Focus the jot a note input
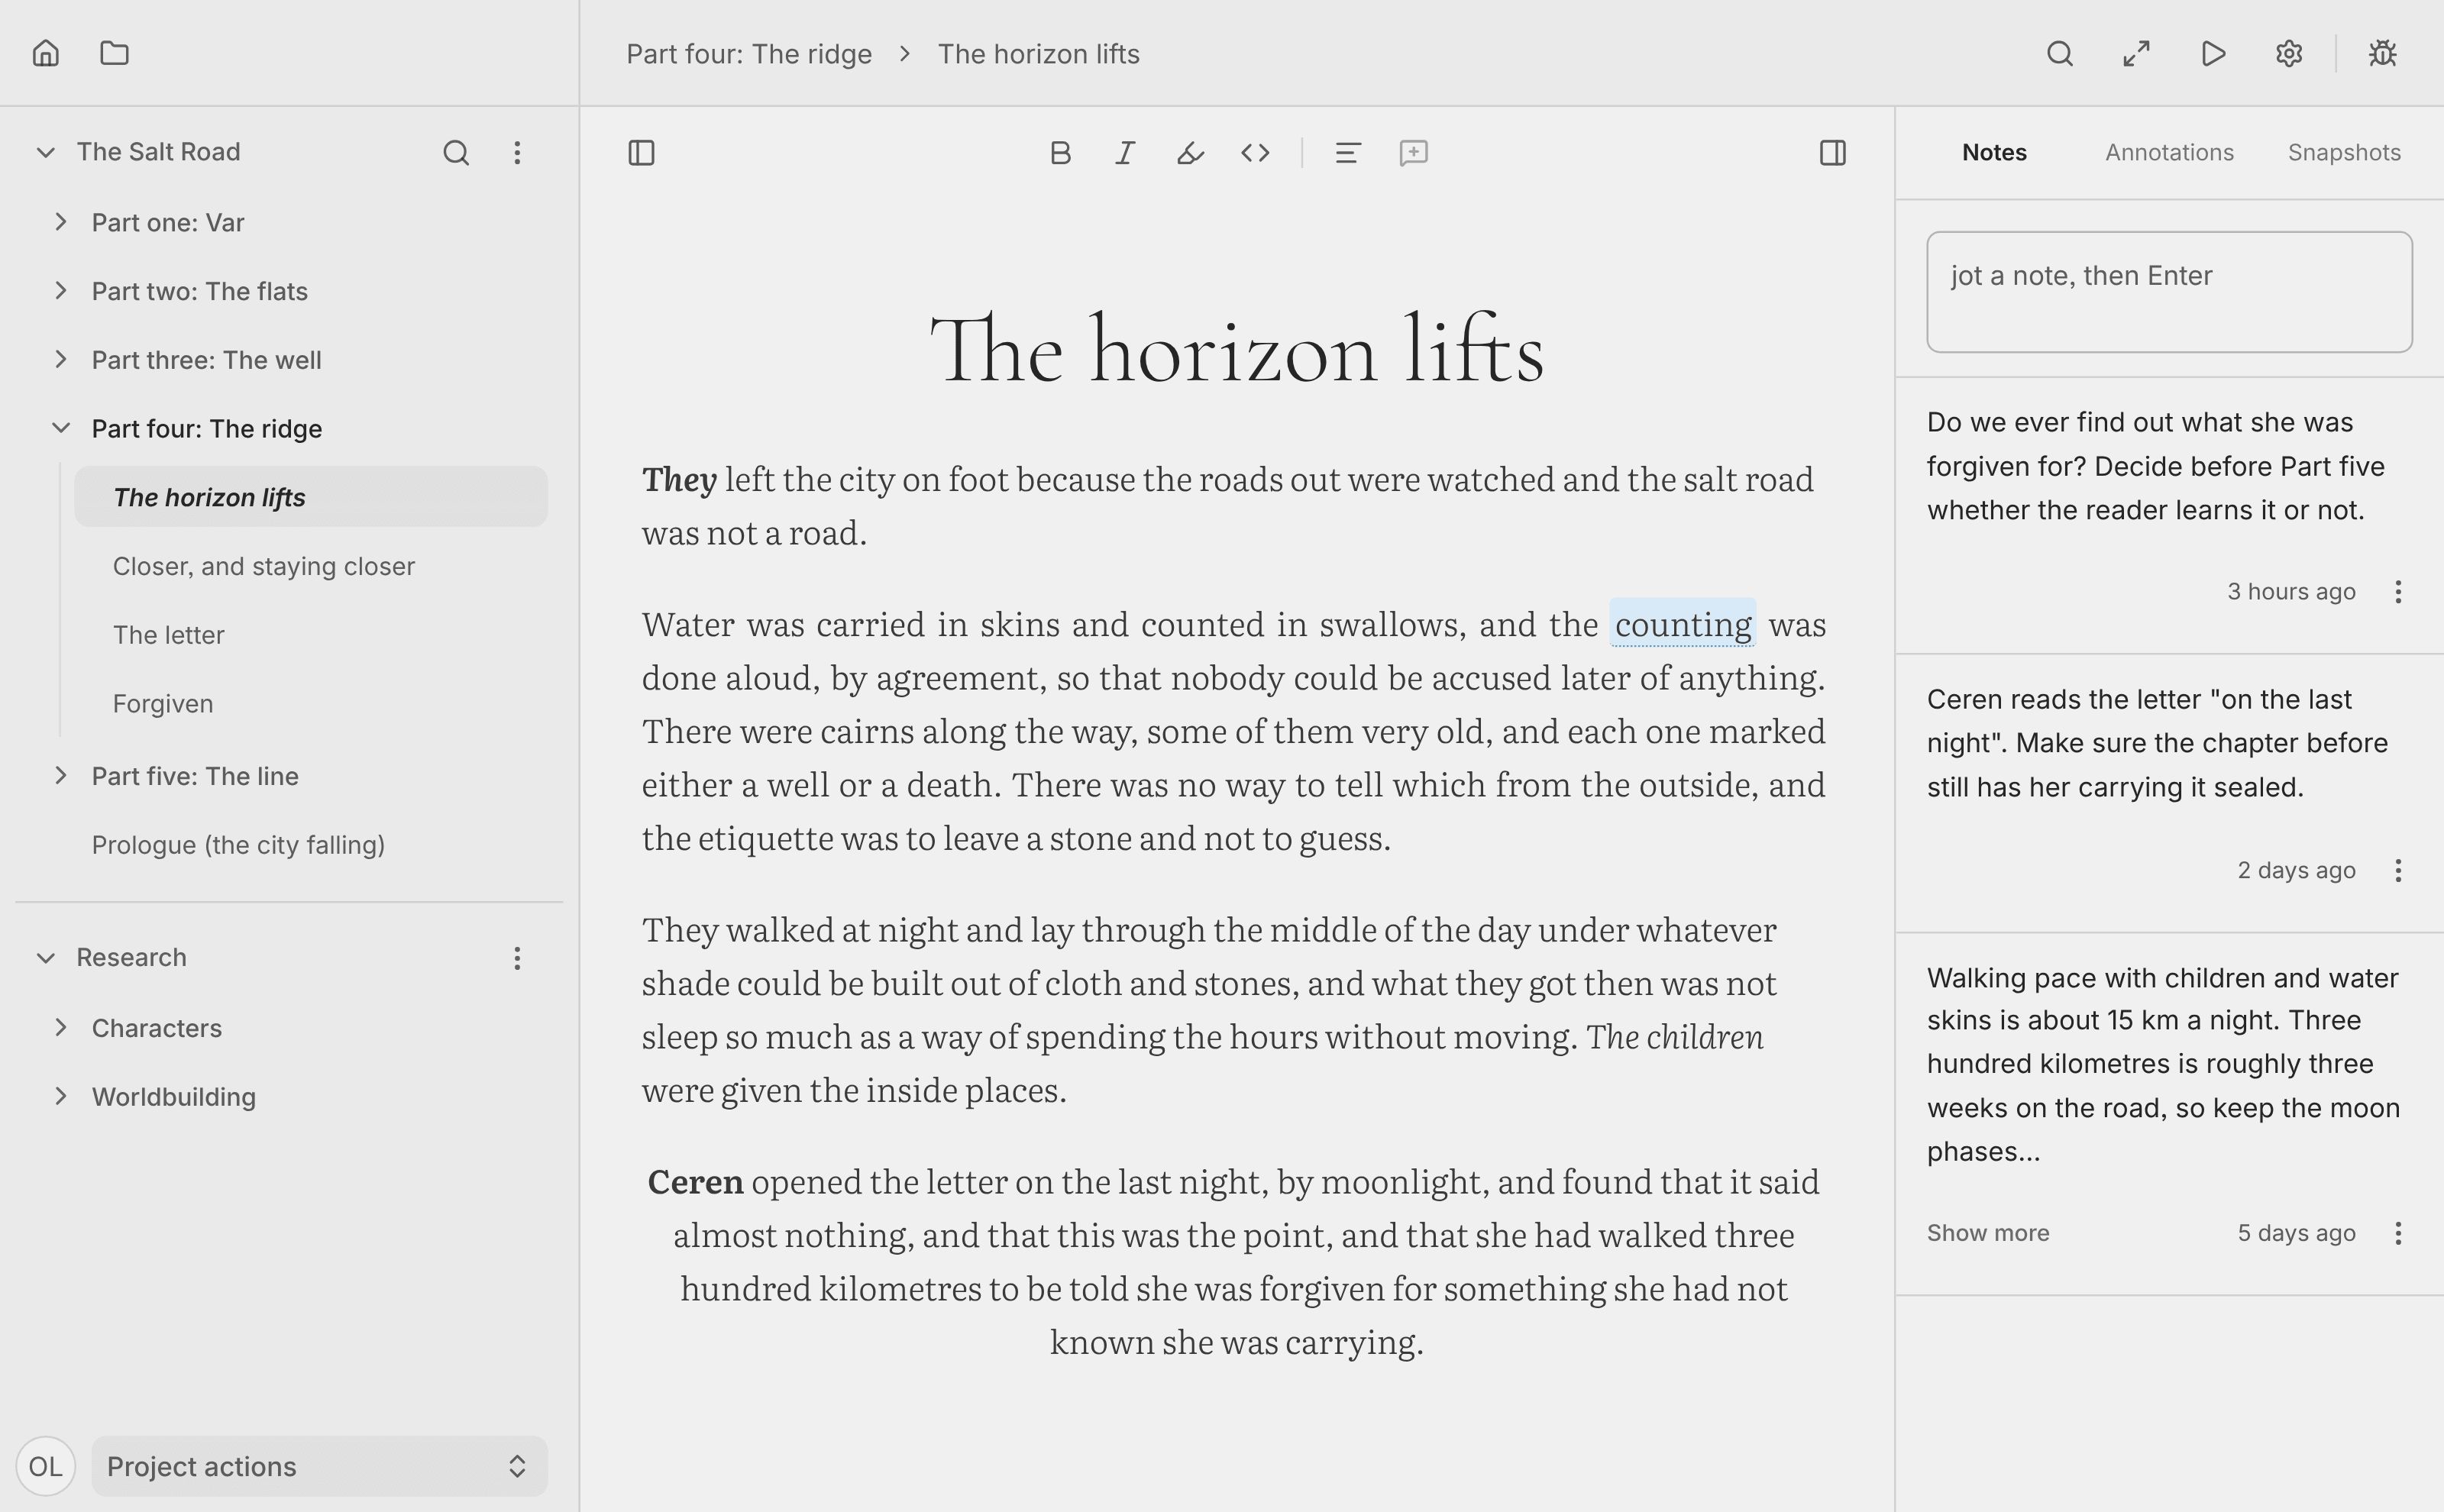Viewport: 2444px width, 1512px height. (x=2169, y=292)
